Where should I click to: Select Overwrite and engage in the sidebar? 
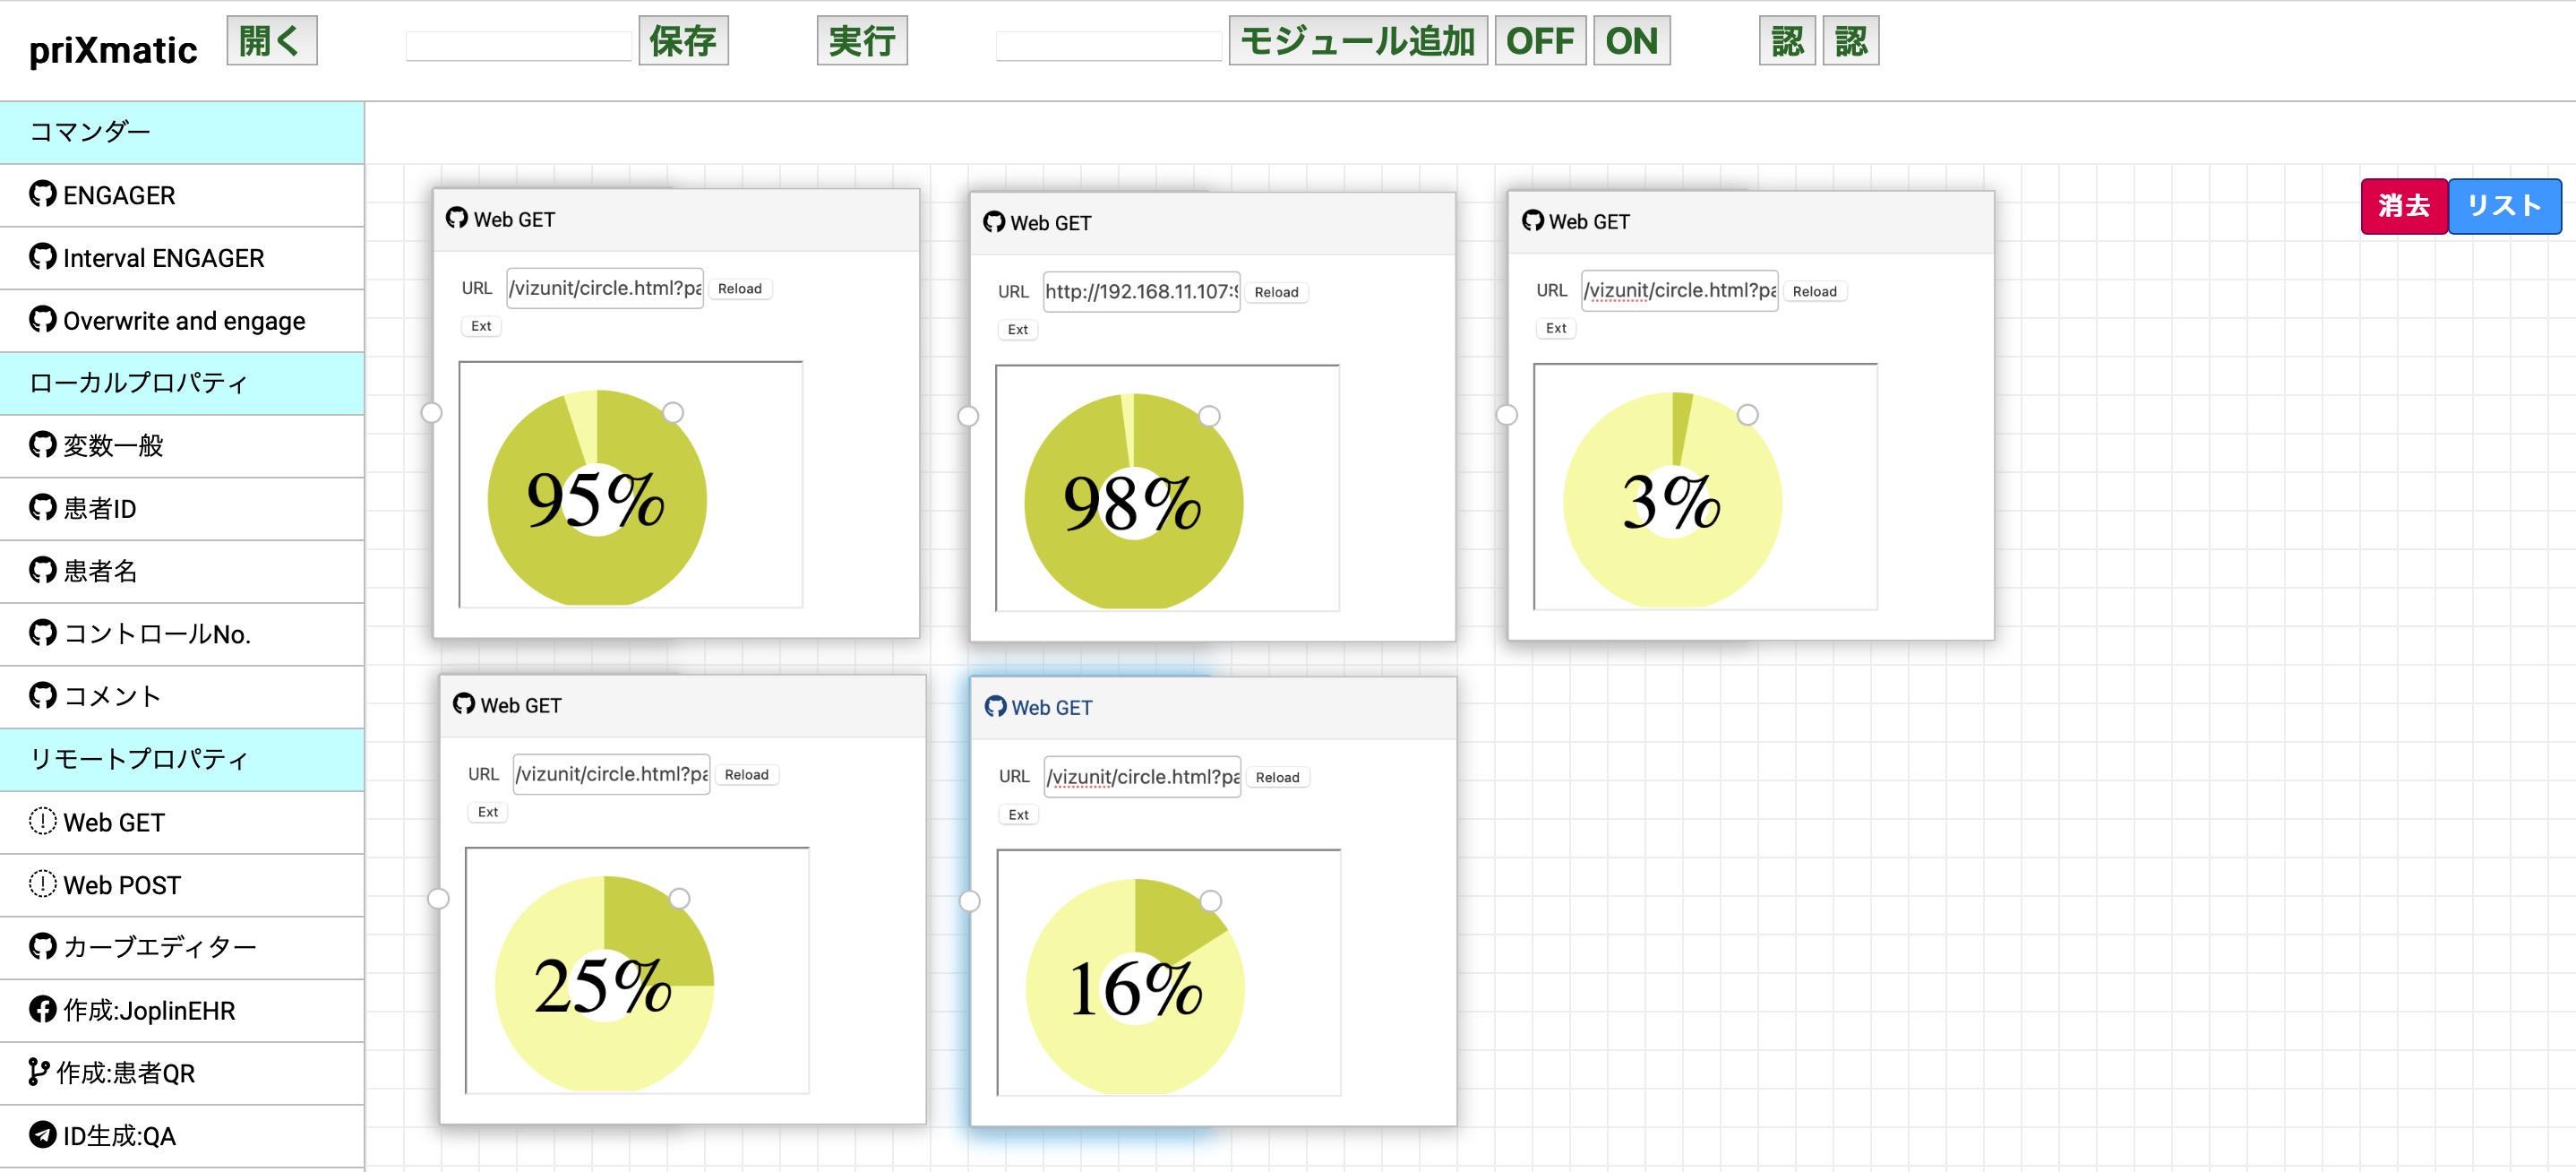[182, 321]
